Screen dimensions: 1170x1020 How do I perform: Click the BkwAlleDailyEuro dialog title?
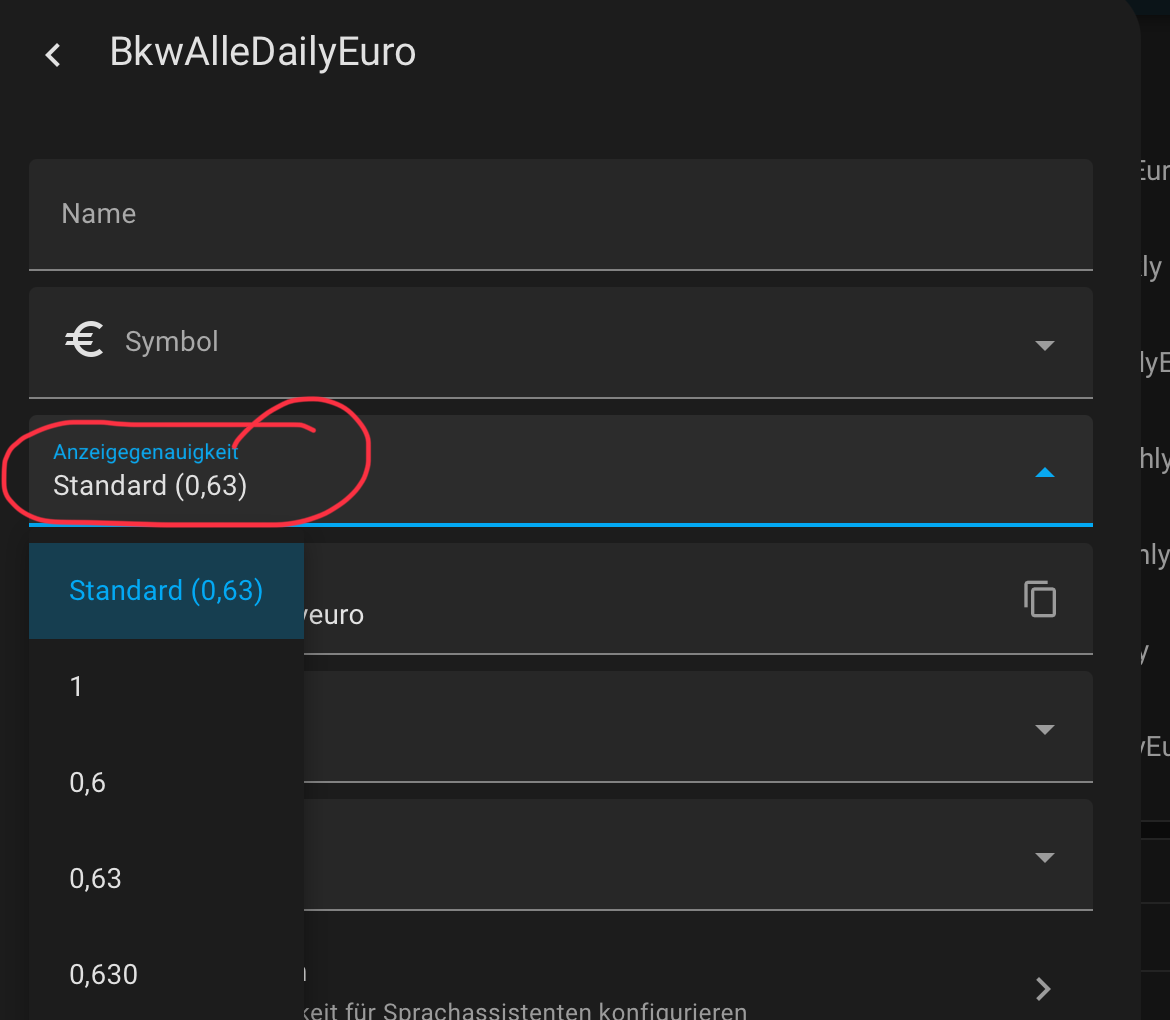point(262,52)
